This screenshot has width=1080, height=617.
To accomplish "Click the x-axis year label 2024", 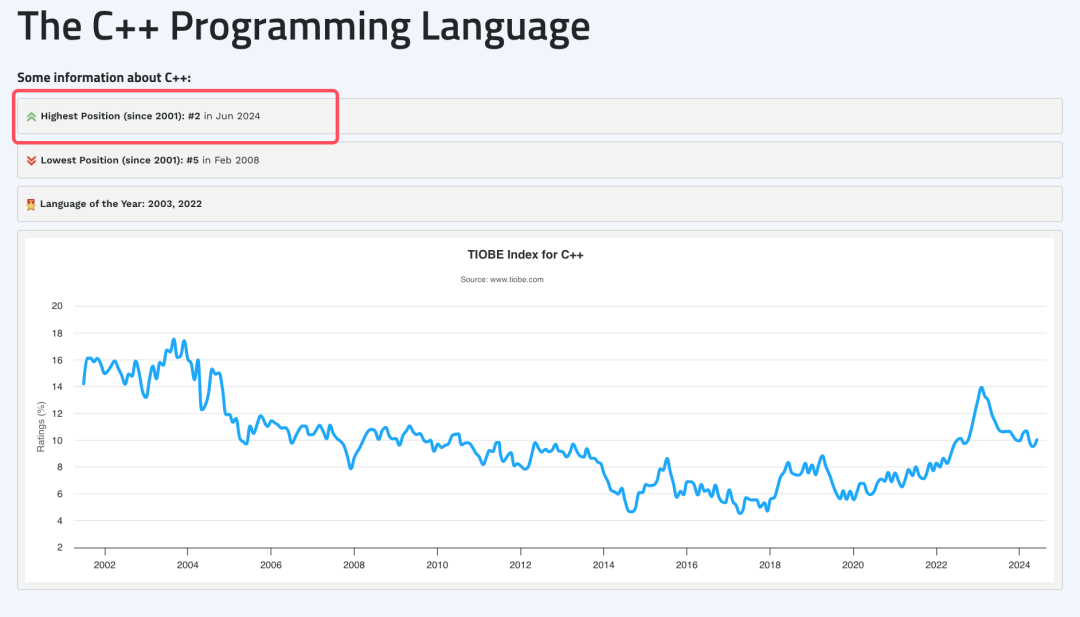I will (x=1019, y=565).
